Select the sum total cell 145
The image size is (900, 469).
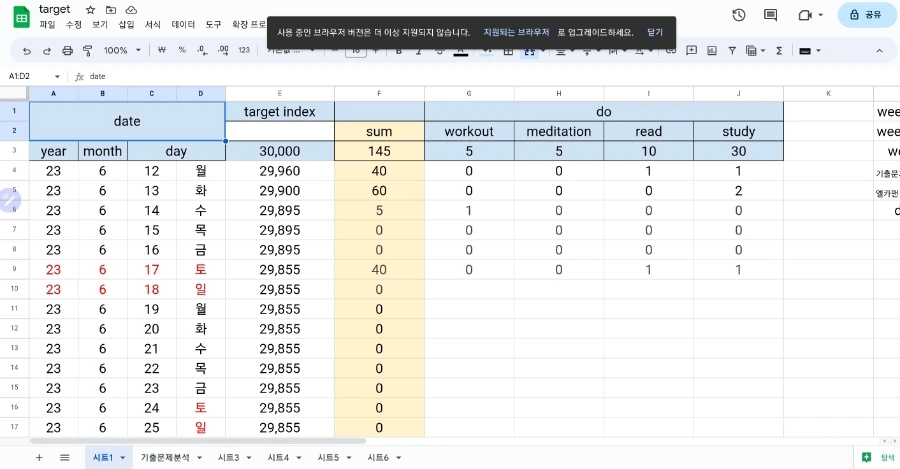coord(379,151)
